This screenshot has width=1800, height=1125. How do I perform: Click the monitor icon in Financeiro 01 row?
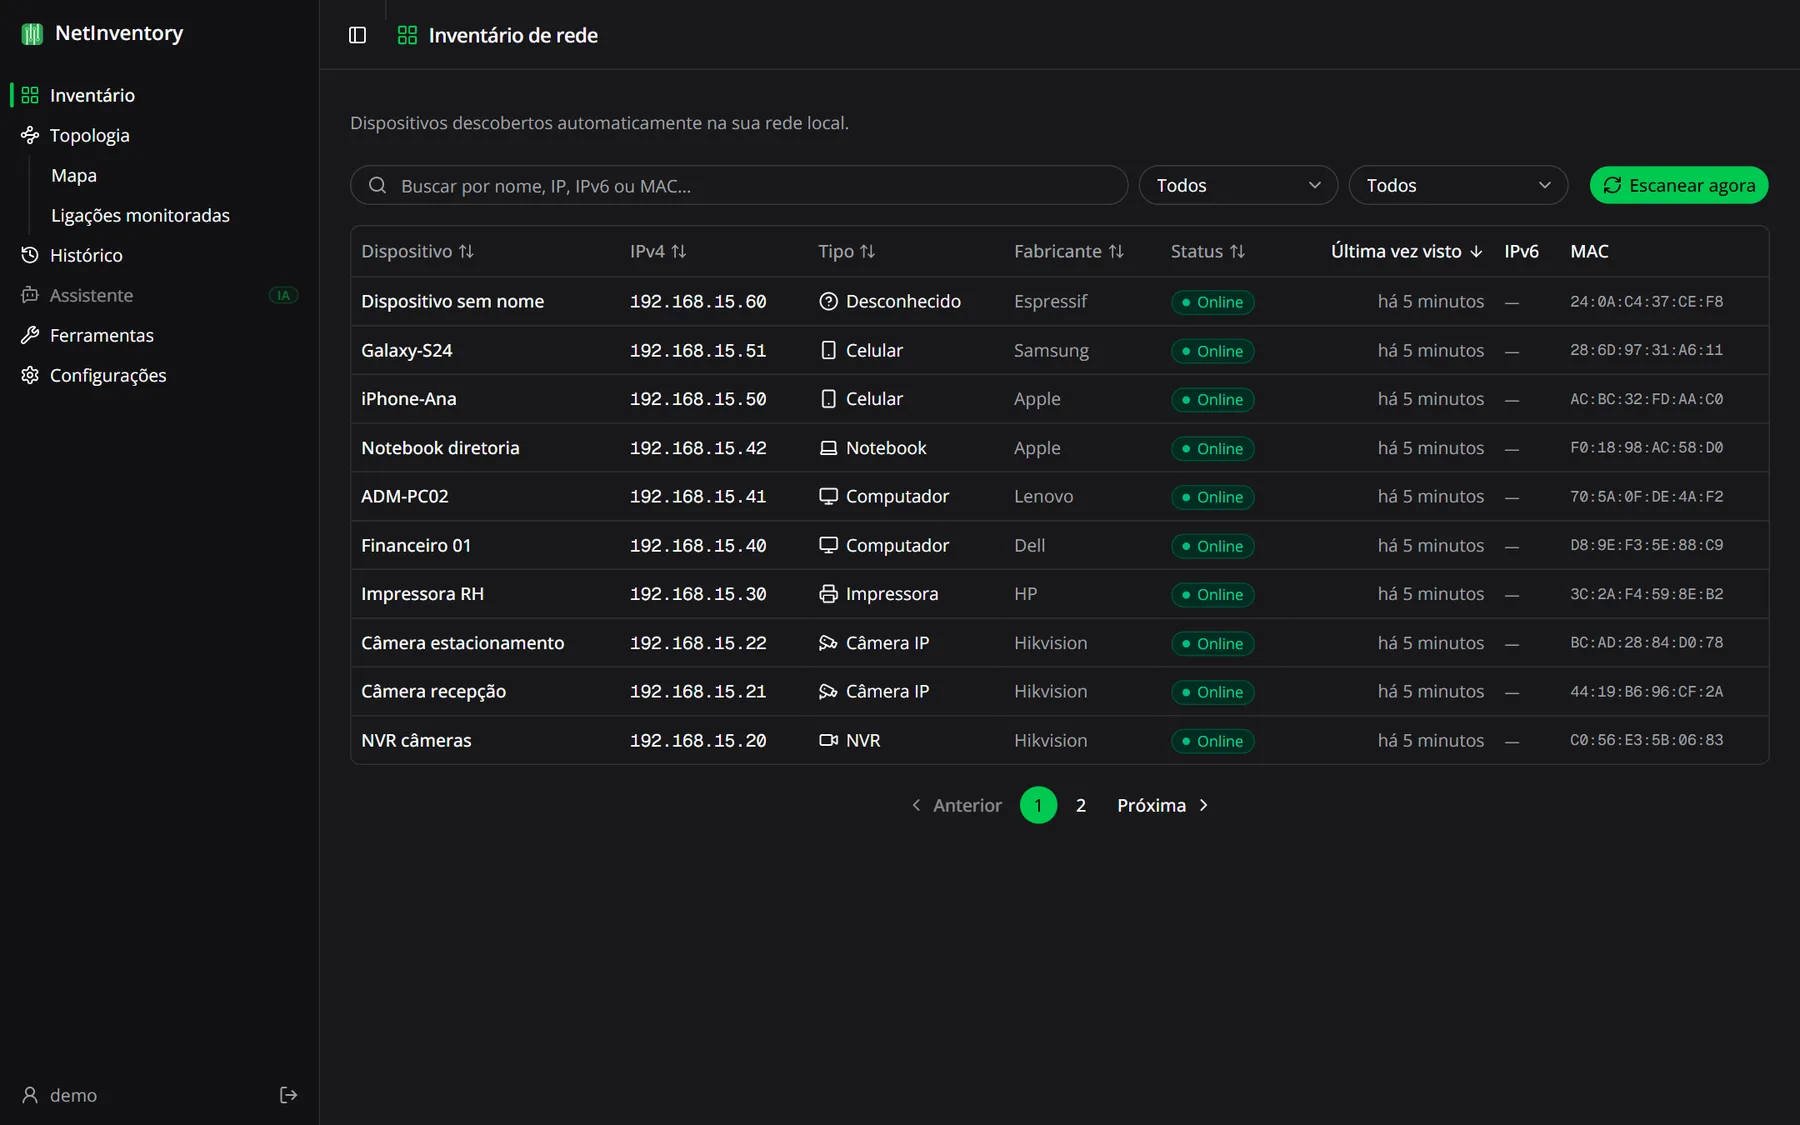[828, 545]
